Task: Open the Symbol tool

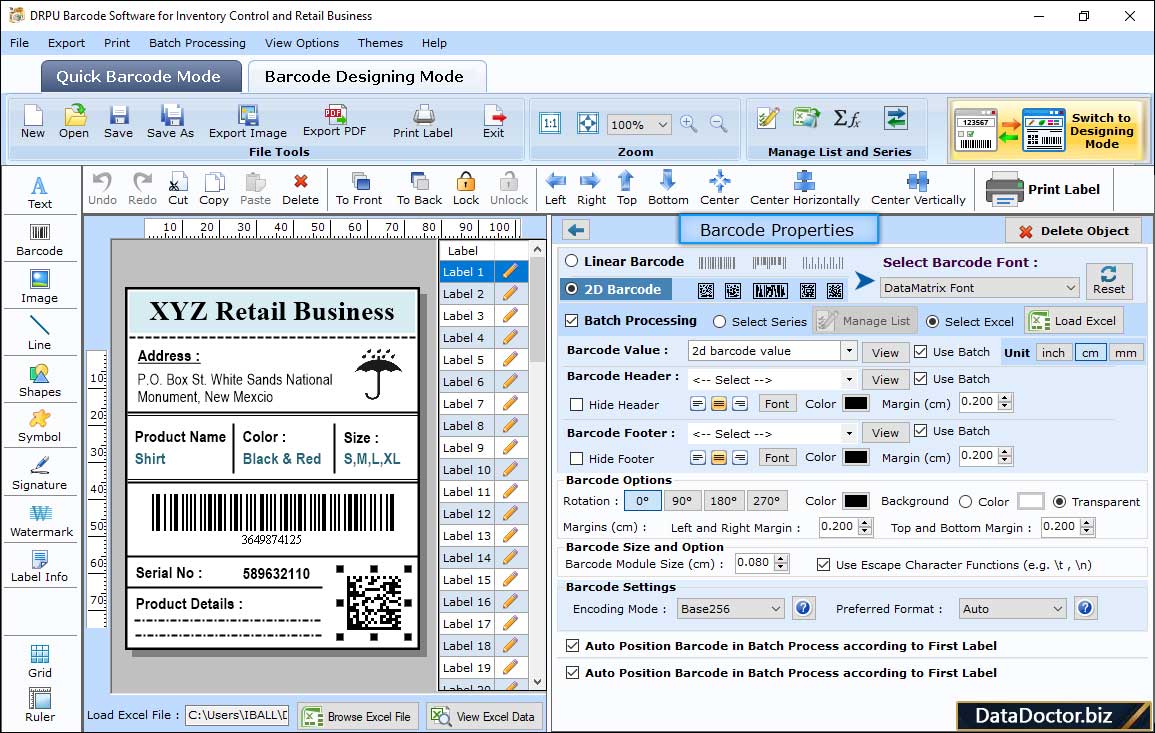Action: [40, 427]
